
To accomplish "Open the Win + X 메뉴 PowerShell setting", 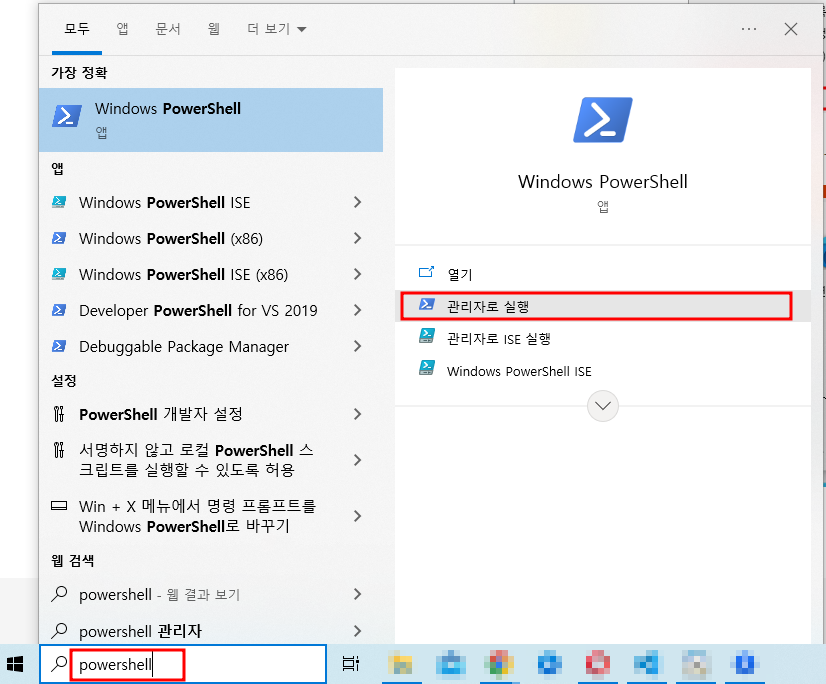I will (x=211, y=516).
